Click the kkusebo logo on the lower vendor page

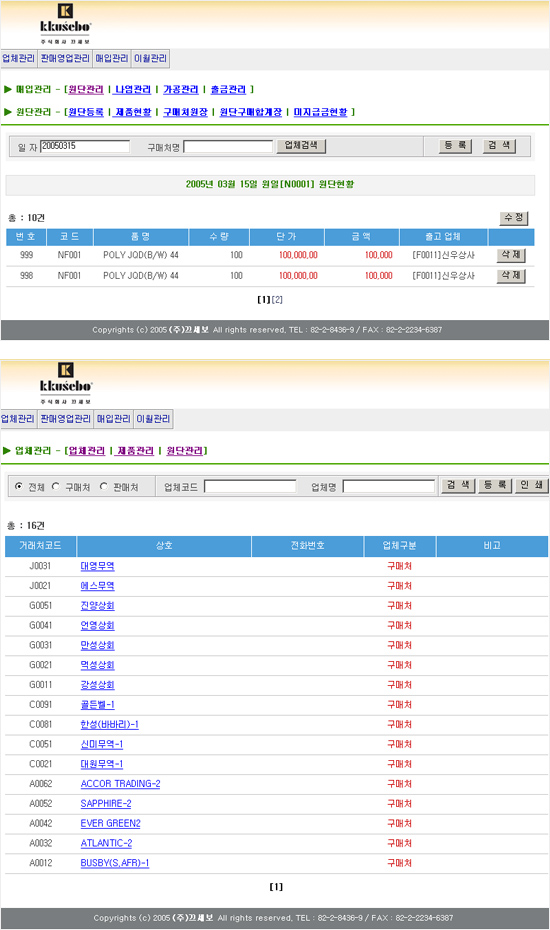[x=65, y=383]
